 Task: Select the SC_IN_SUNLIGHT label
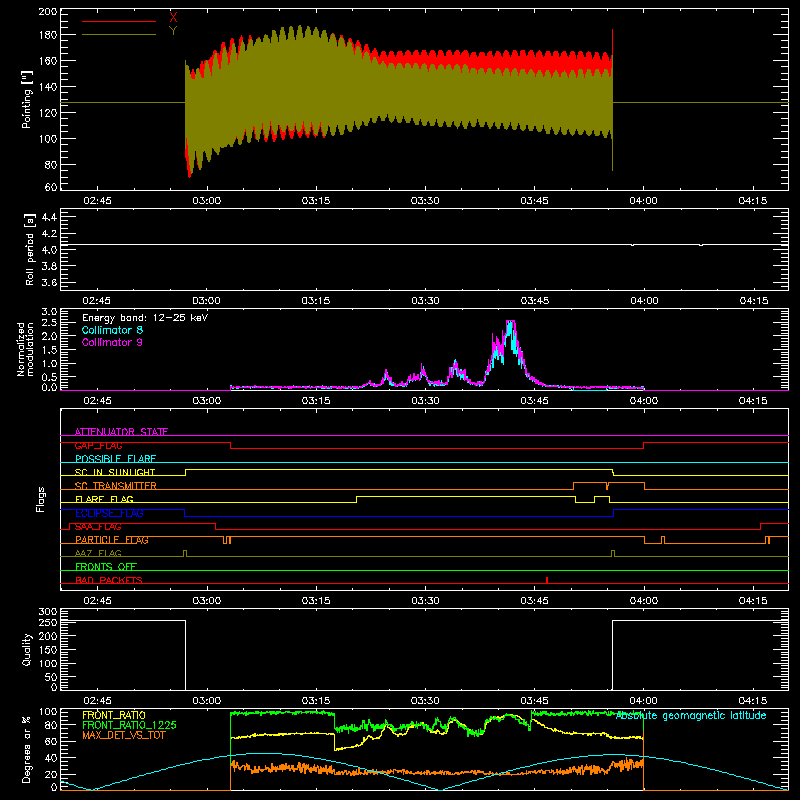[x=115, y=472]
